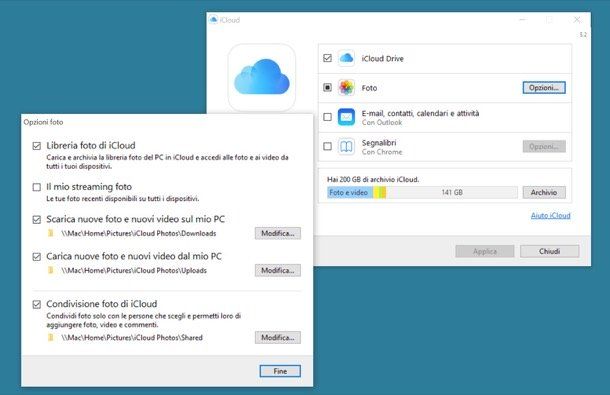Disable Libreria foto di iCloud checkbox
Screen dimensions: 610x395
[37, 146]
